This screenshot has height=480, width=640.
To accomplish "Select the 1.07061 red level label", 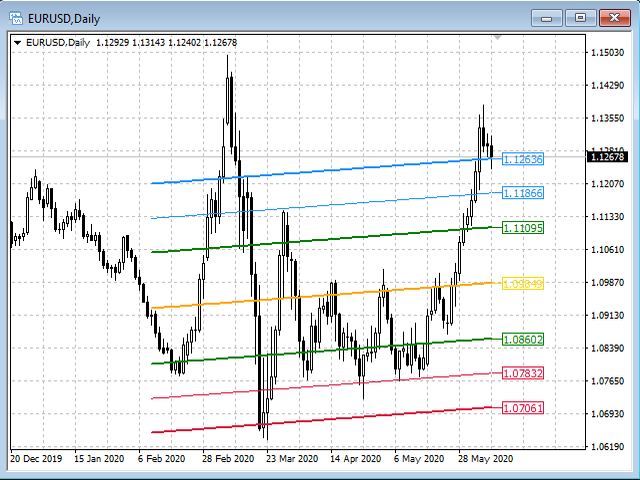I will tap(522, 408).
